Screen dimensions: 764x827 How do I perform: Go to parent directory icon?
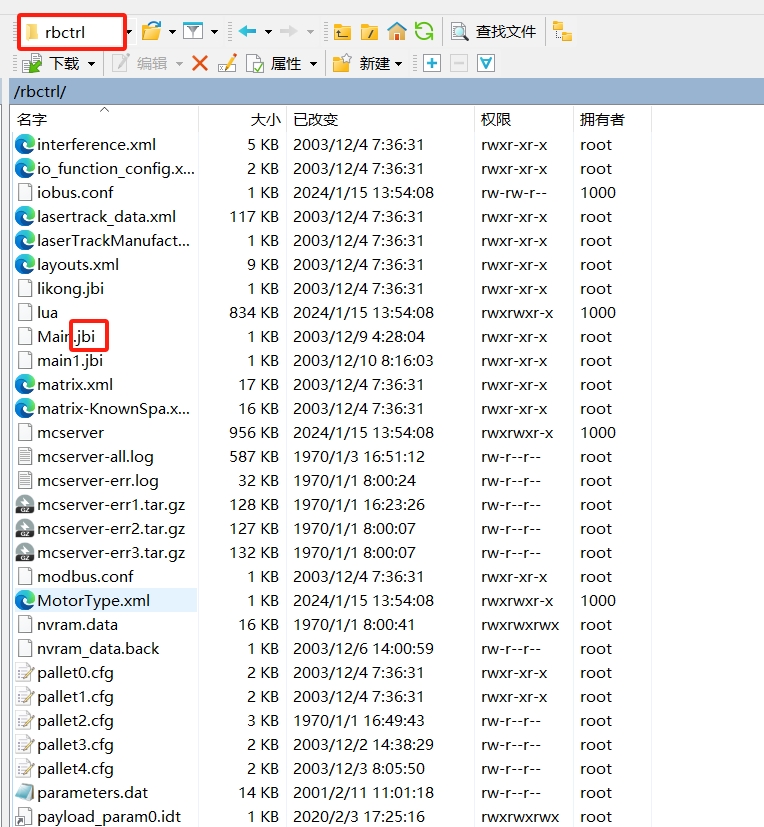click(342, 32)
